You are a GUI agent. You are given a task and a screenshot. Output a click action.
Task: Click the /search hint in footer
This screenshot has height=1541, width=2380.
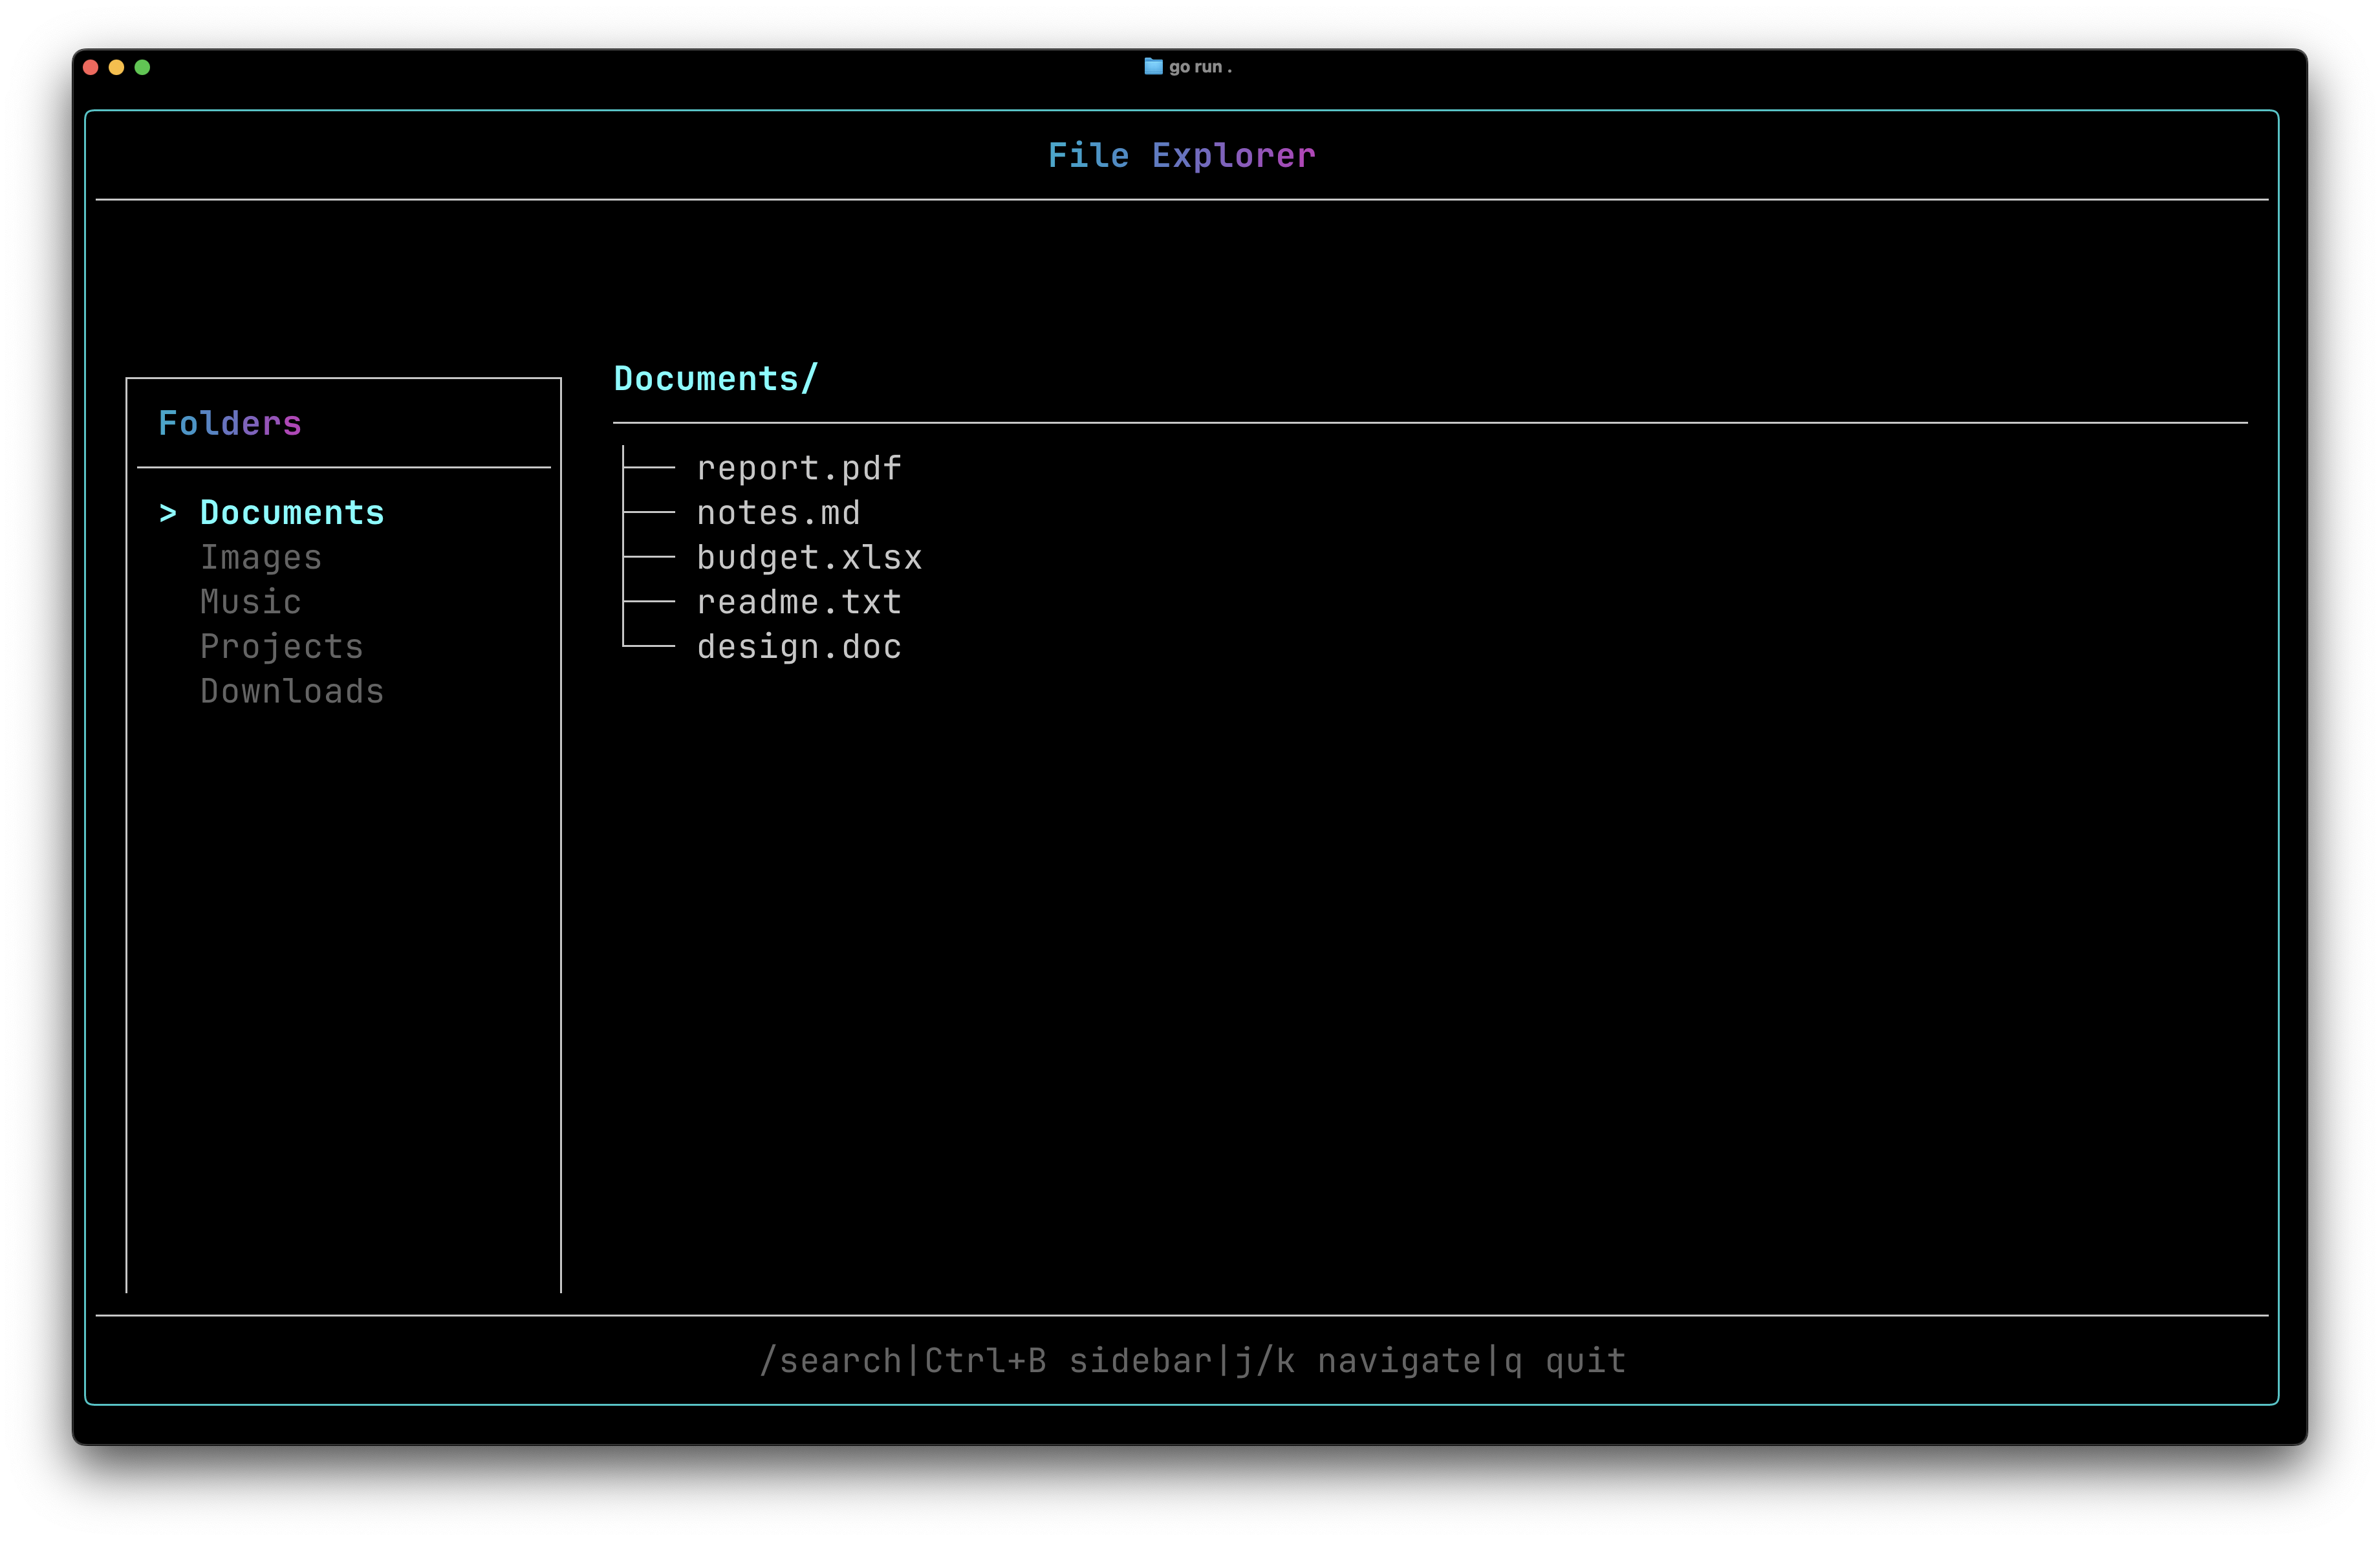(x=830, y=1361)
